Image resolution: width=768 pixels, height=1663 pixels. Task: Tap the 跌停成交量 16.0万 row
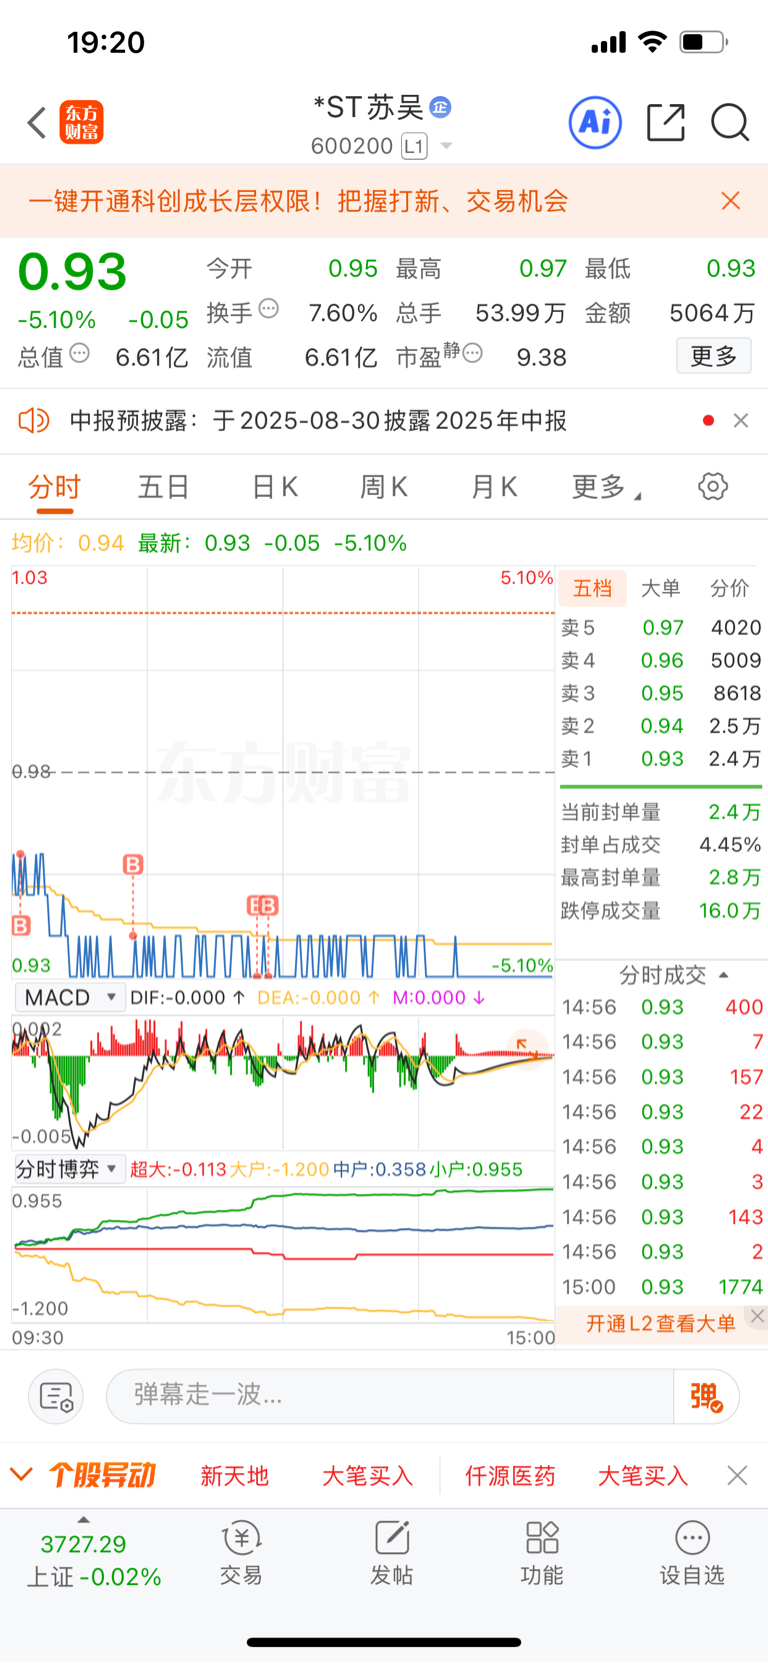click(661, 910)
